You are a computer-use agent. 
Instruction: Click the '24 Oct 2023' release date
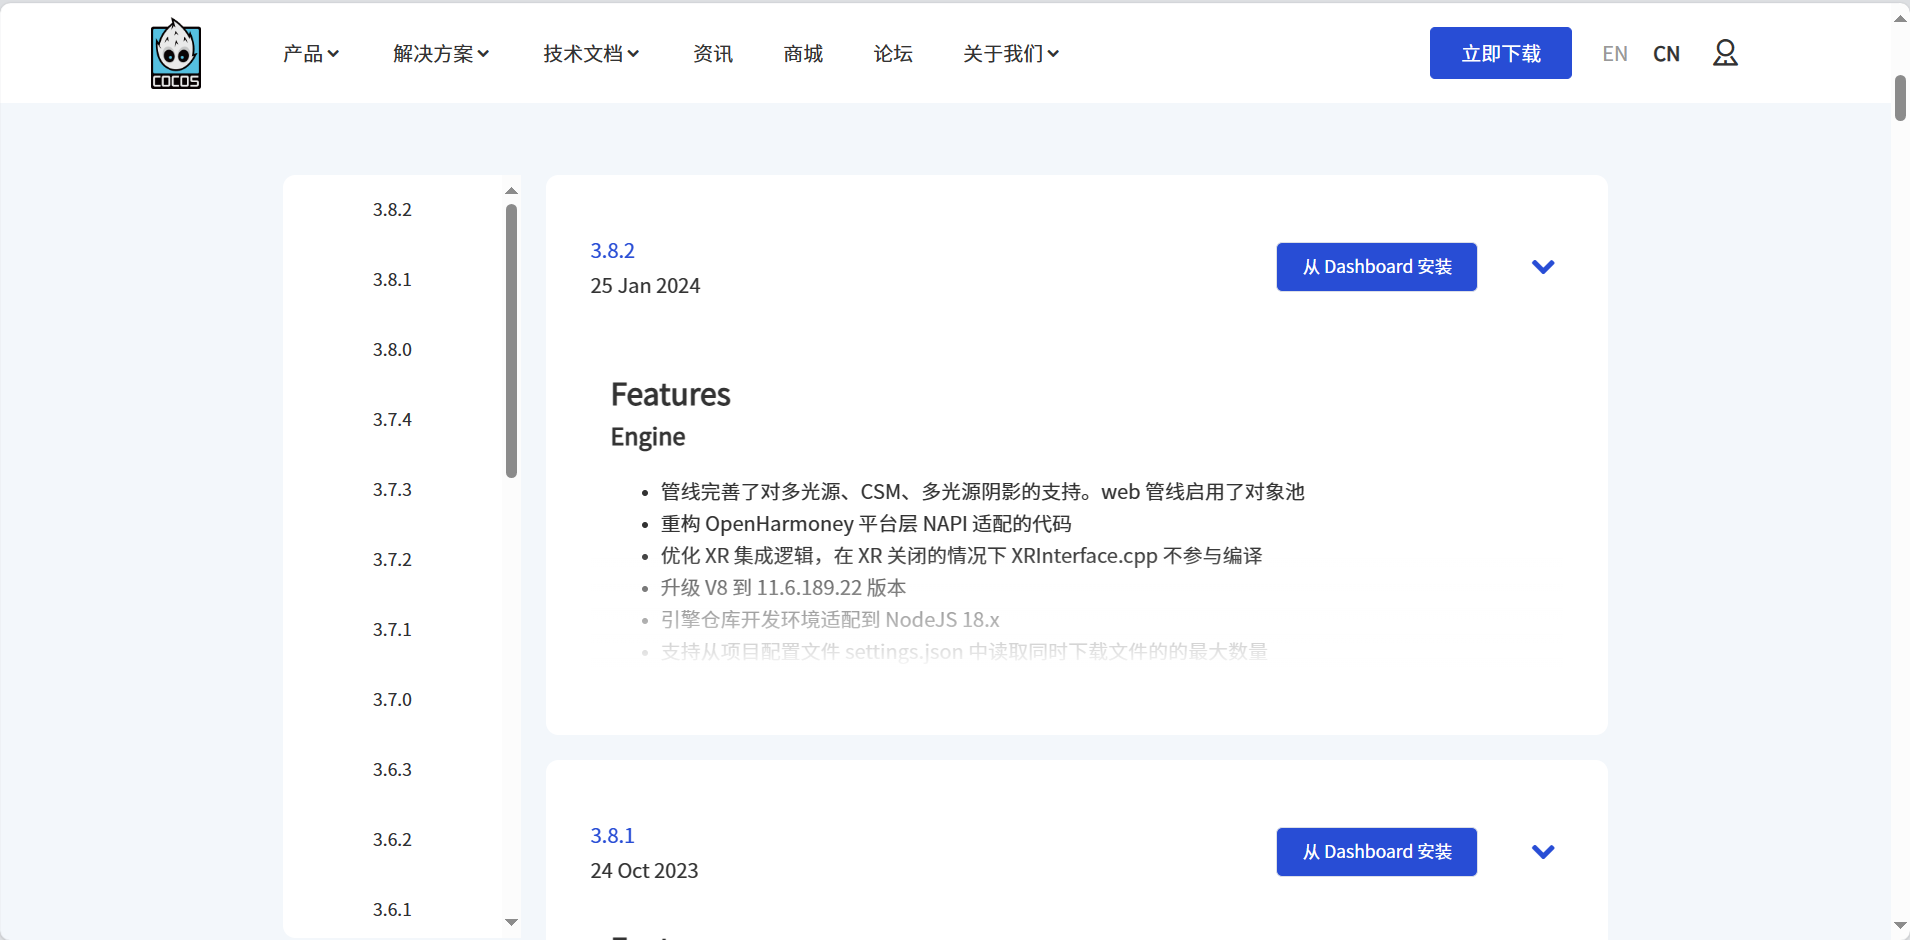644,871
